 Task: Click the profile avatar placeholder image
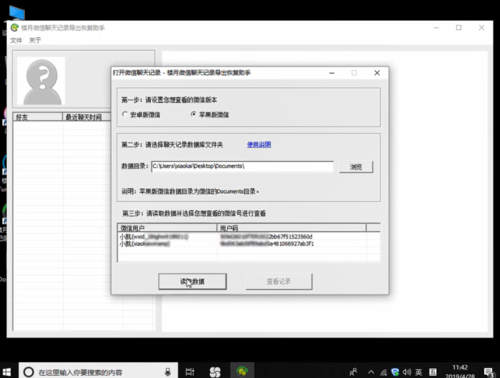point(41,81)
